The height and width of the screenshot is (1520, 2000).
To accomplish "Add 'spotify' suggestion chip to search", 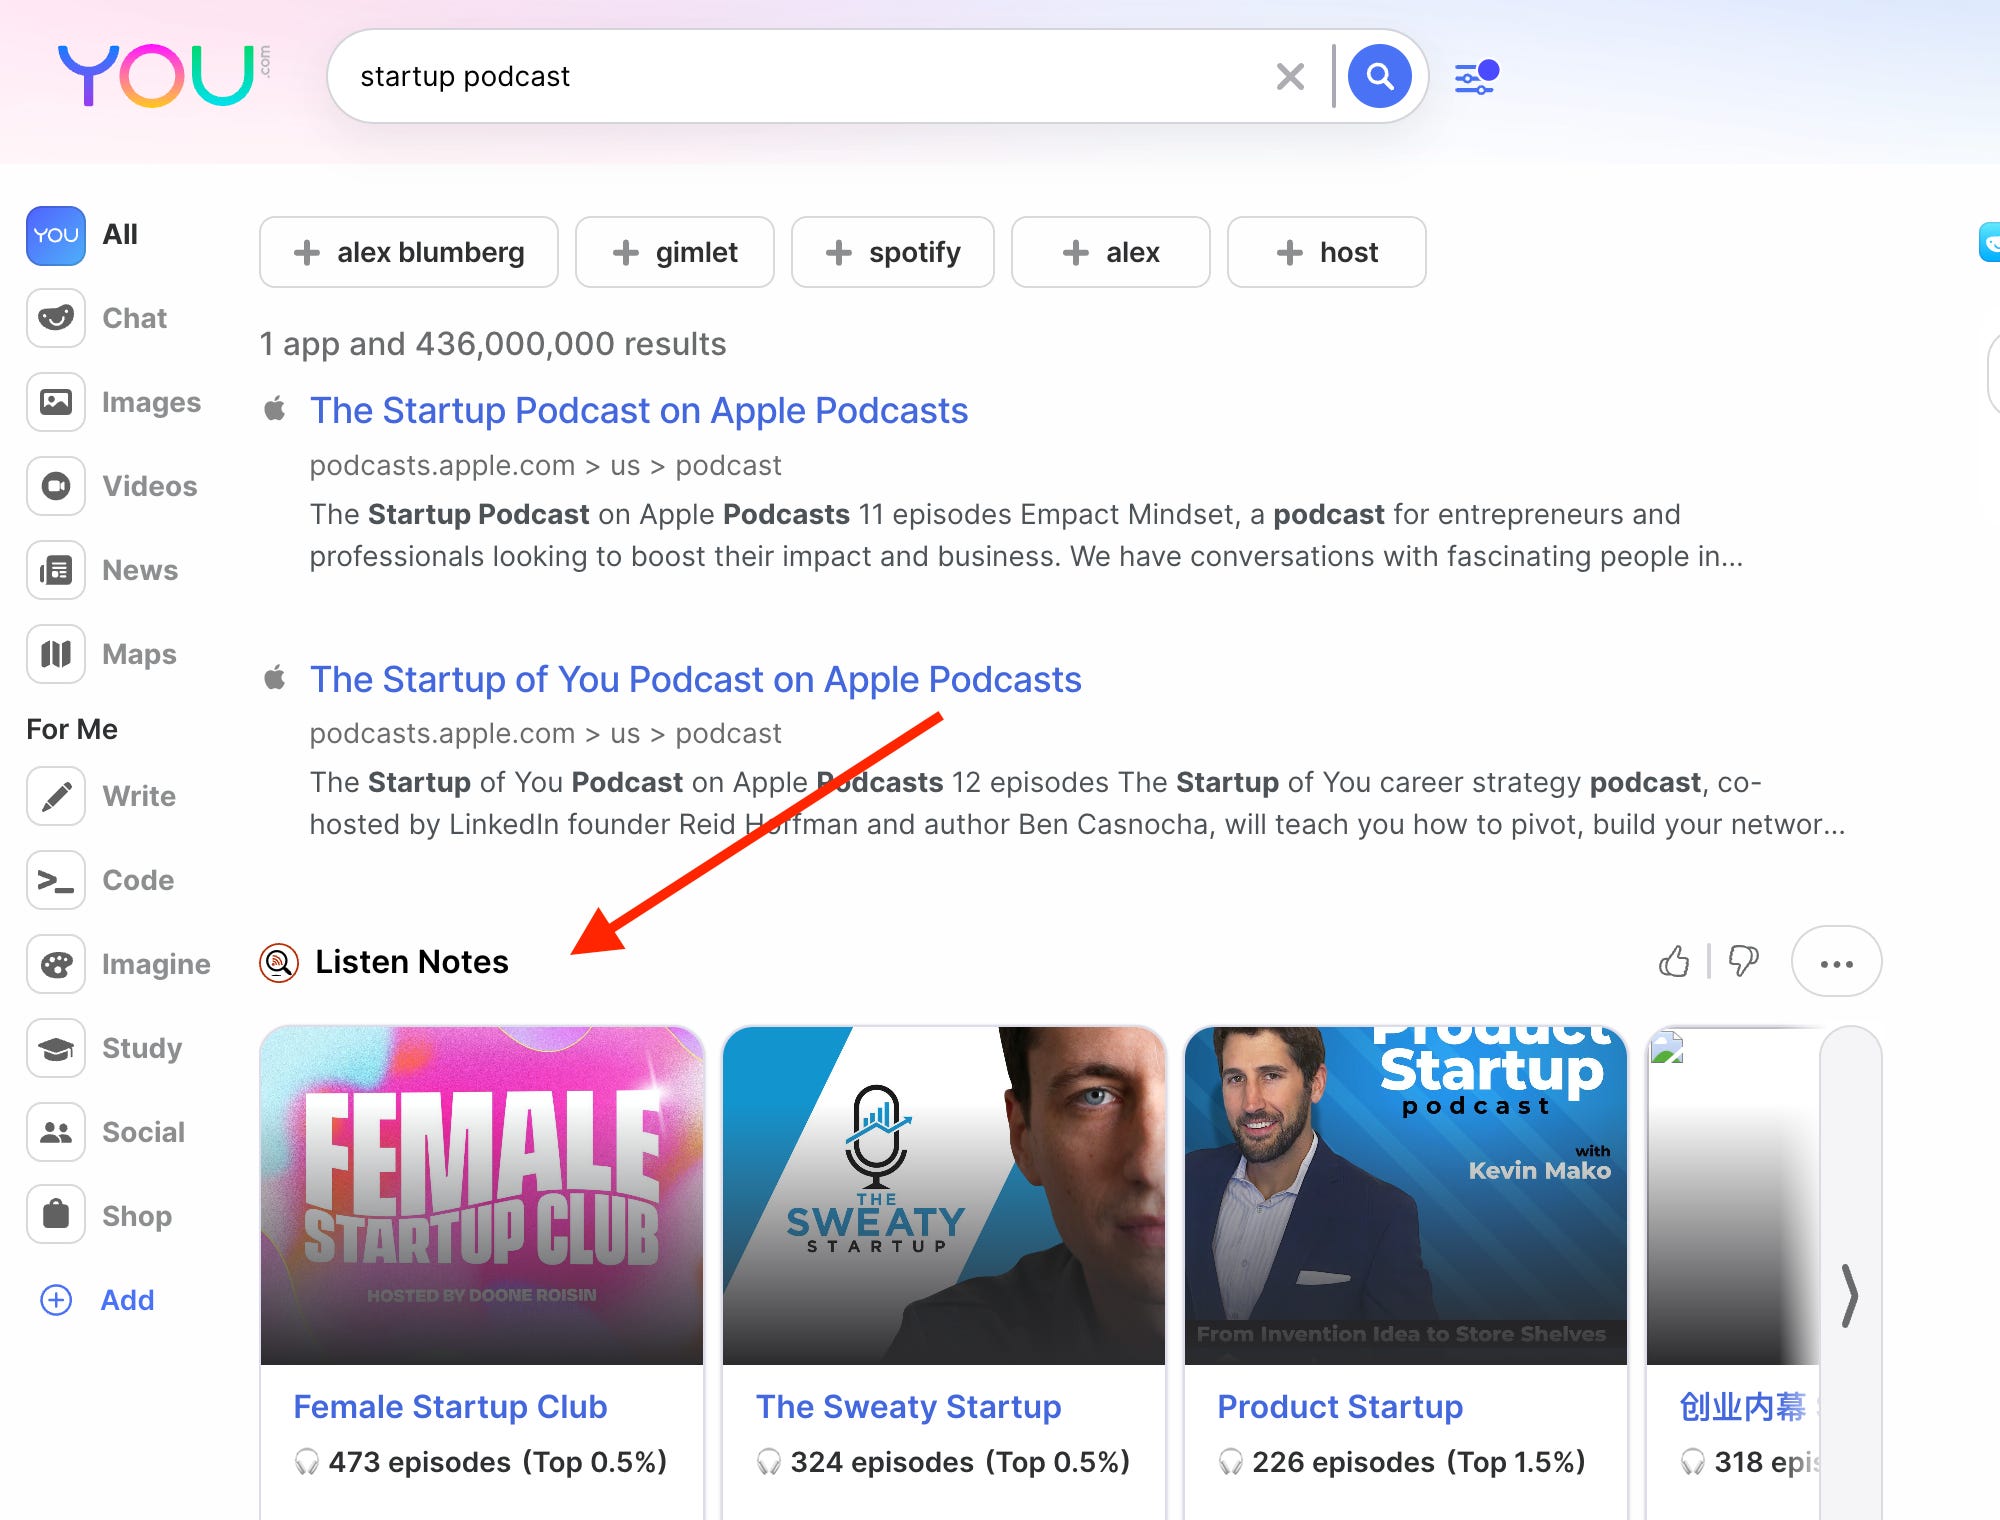I will 892,252.
